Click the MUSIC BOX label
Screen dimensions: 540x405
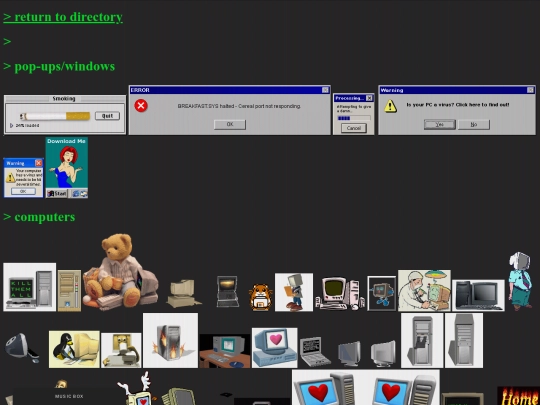(x=69, y=396)
